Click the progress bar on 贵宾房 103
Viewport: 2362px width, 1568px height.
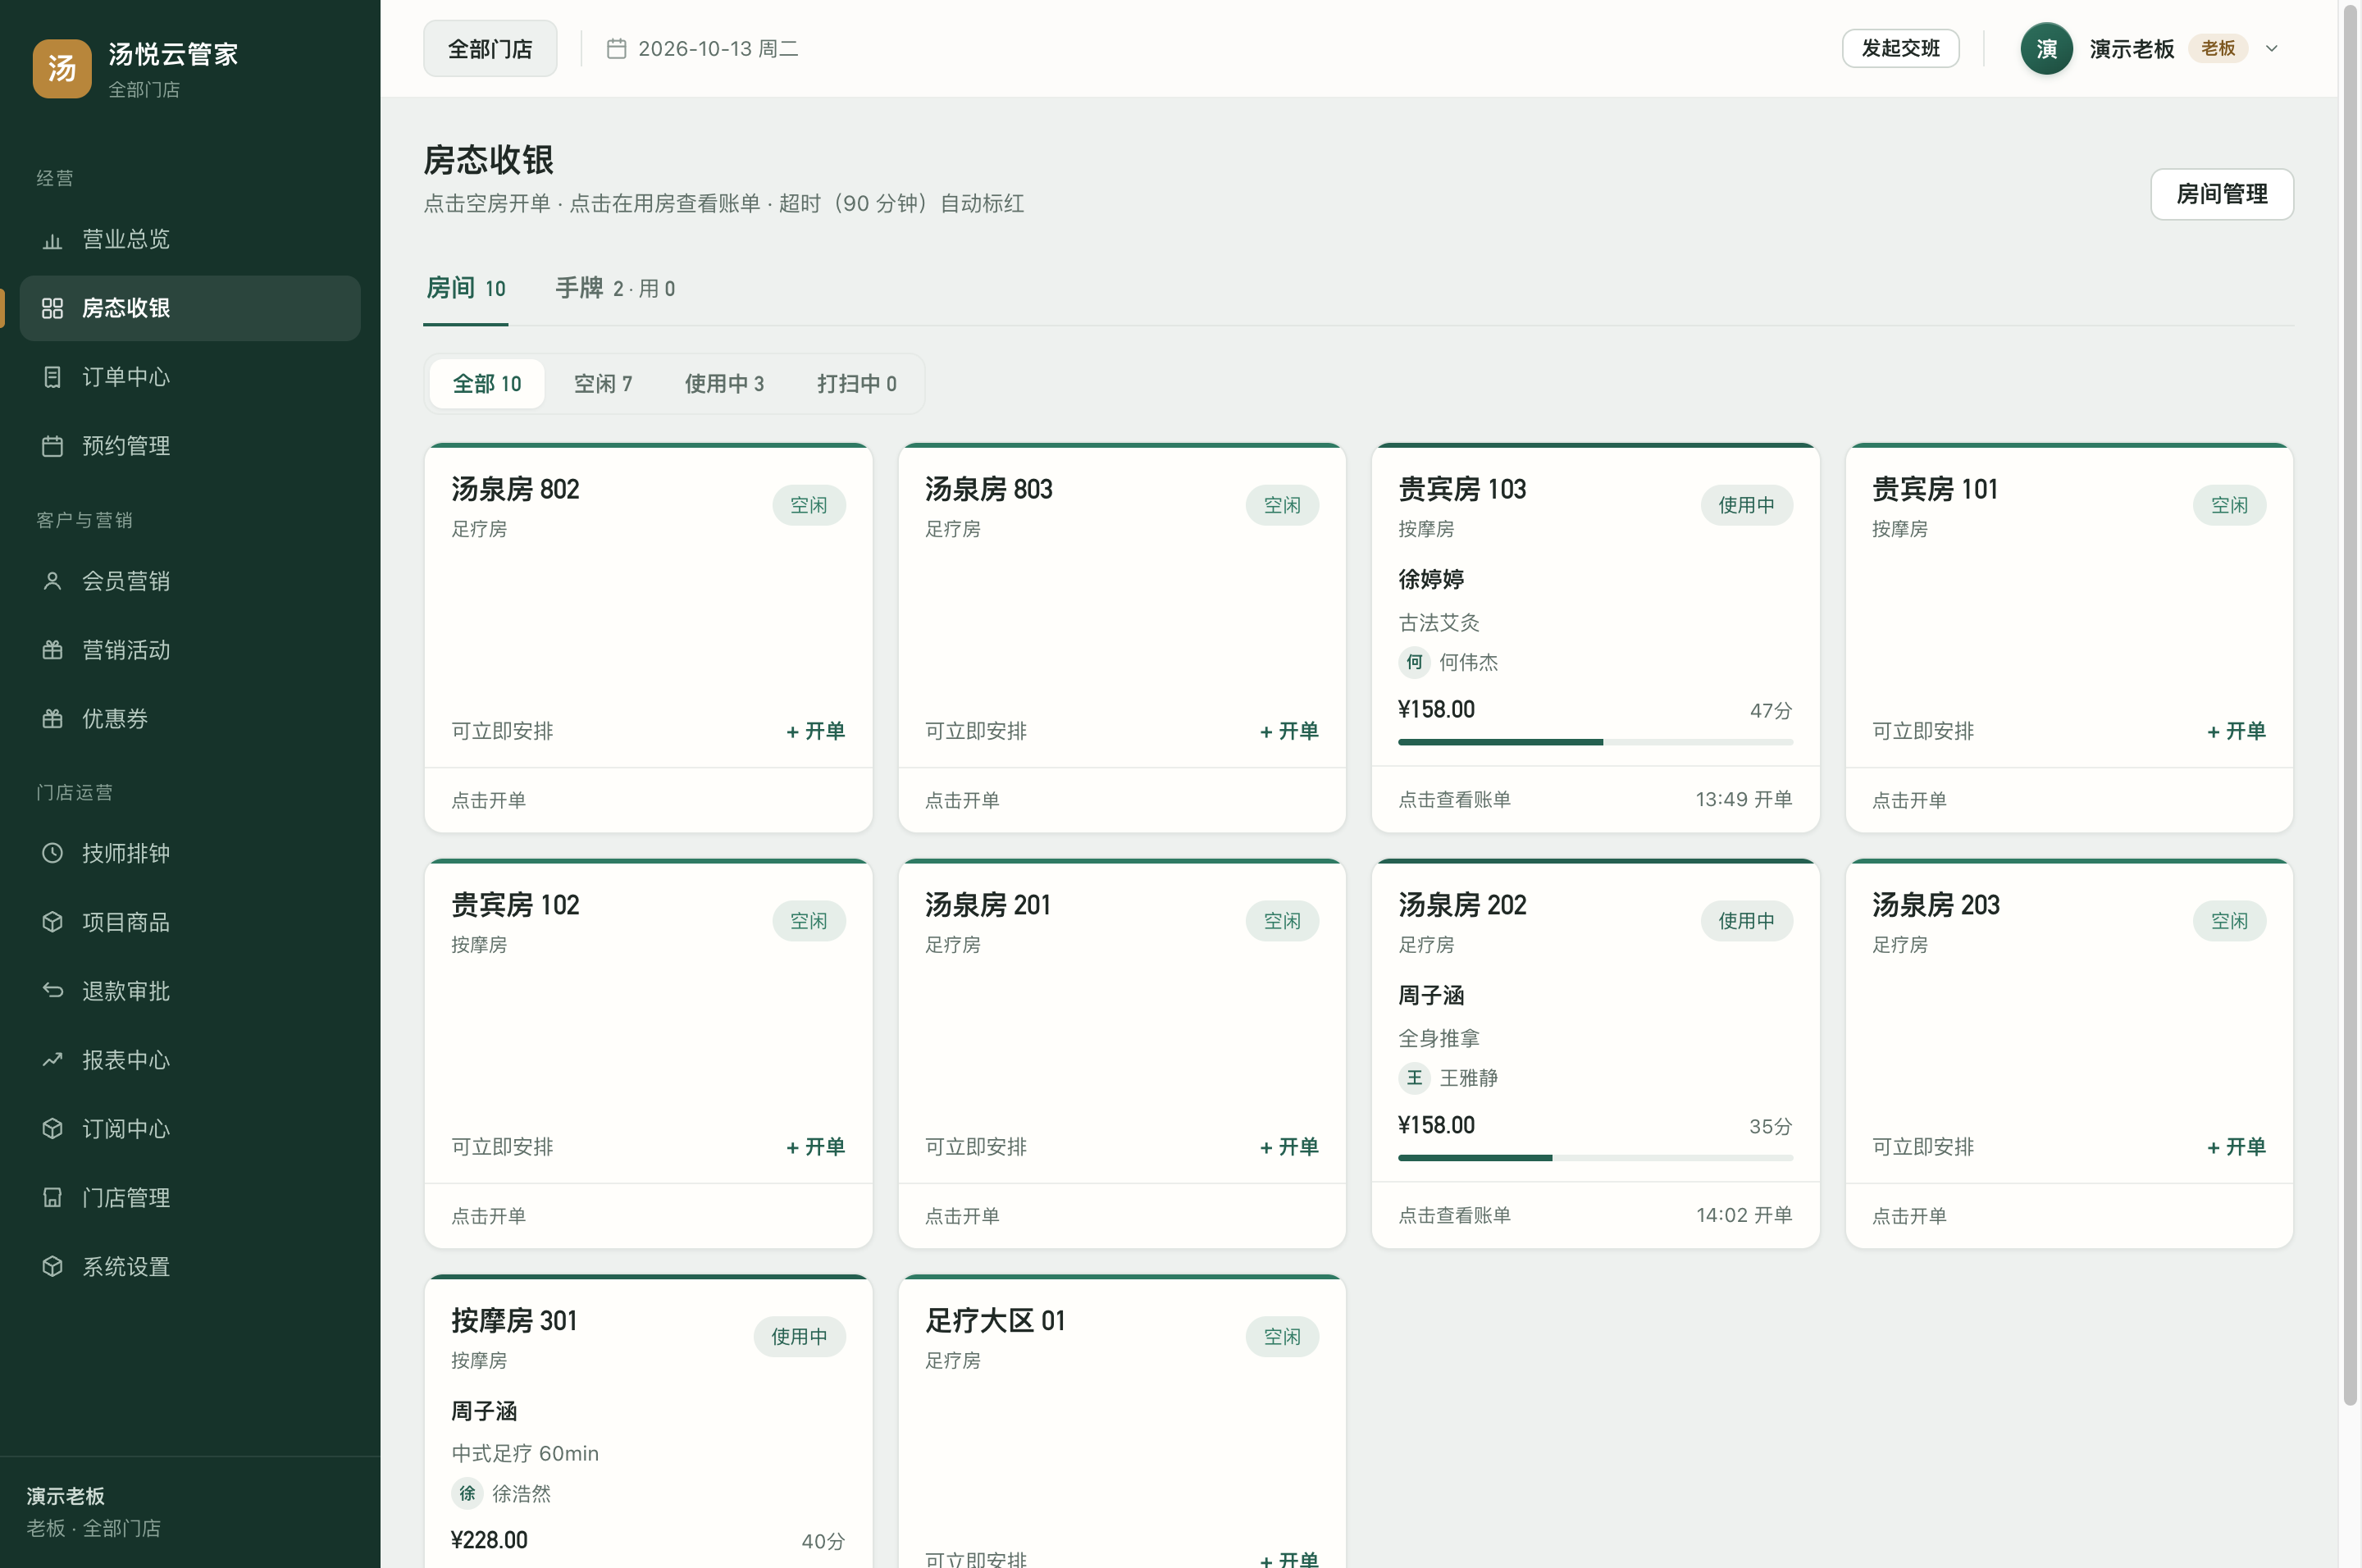(1595, 742)
